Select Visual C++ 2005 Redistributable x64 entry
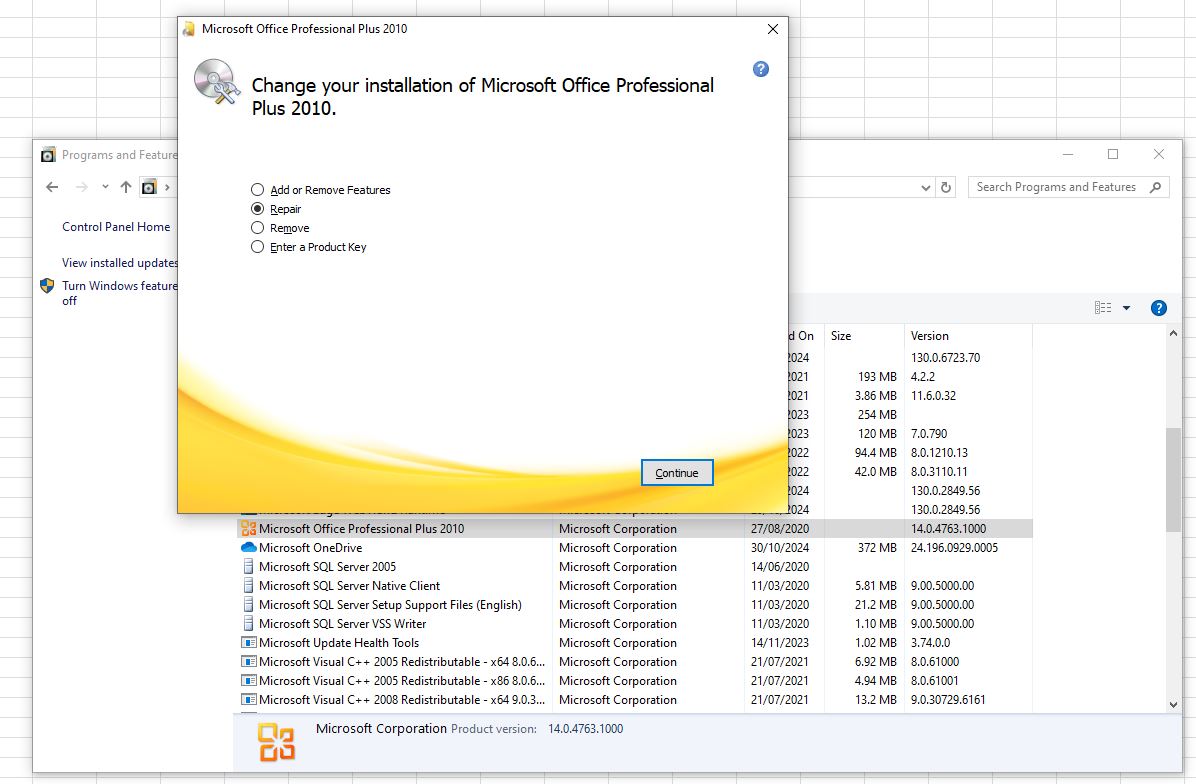The width and height of the screenshot is (1196, 784). click(635, 662)
